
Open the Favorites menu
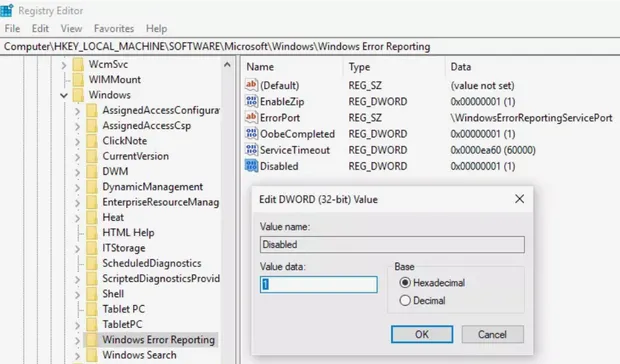click(x=114, y=28)
